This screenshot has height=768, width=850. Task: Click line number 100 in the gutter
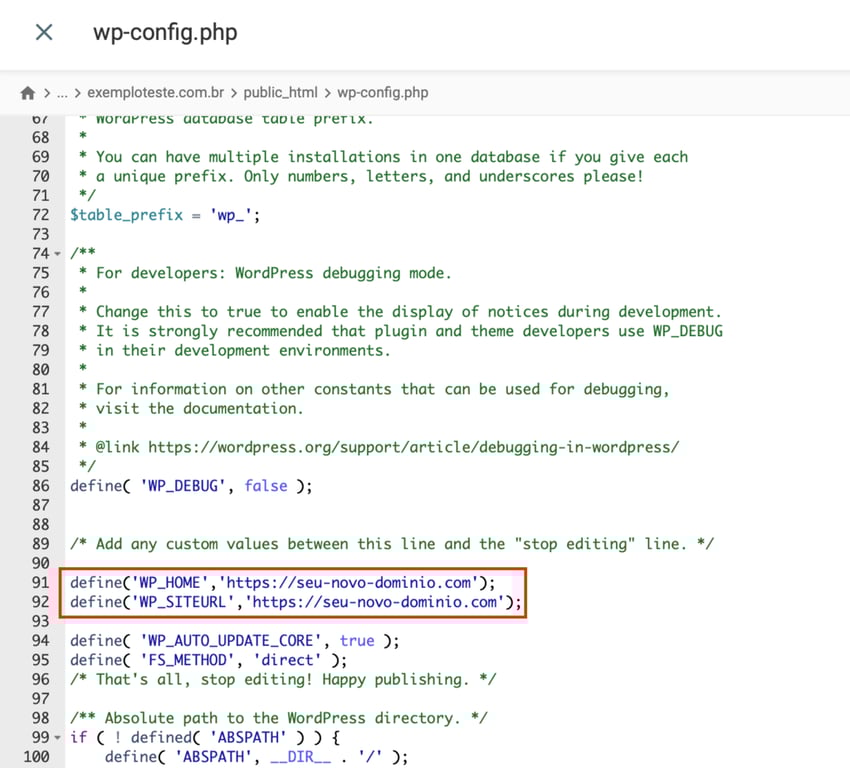coord(36,757)
